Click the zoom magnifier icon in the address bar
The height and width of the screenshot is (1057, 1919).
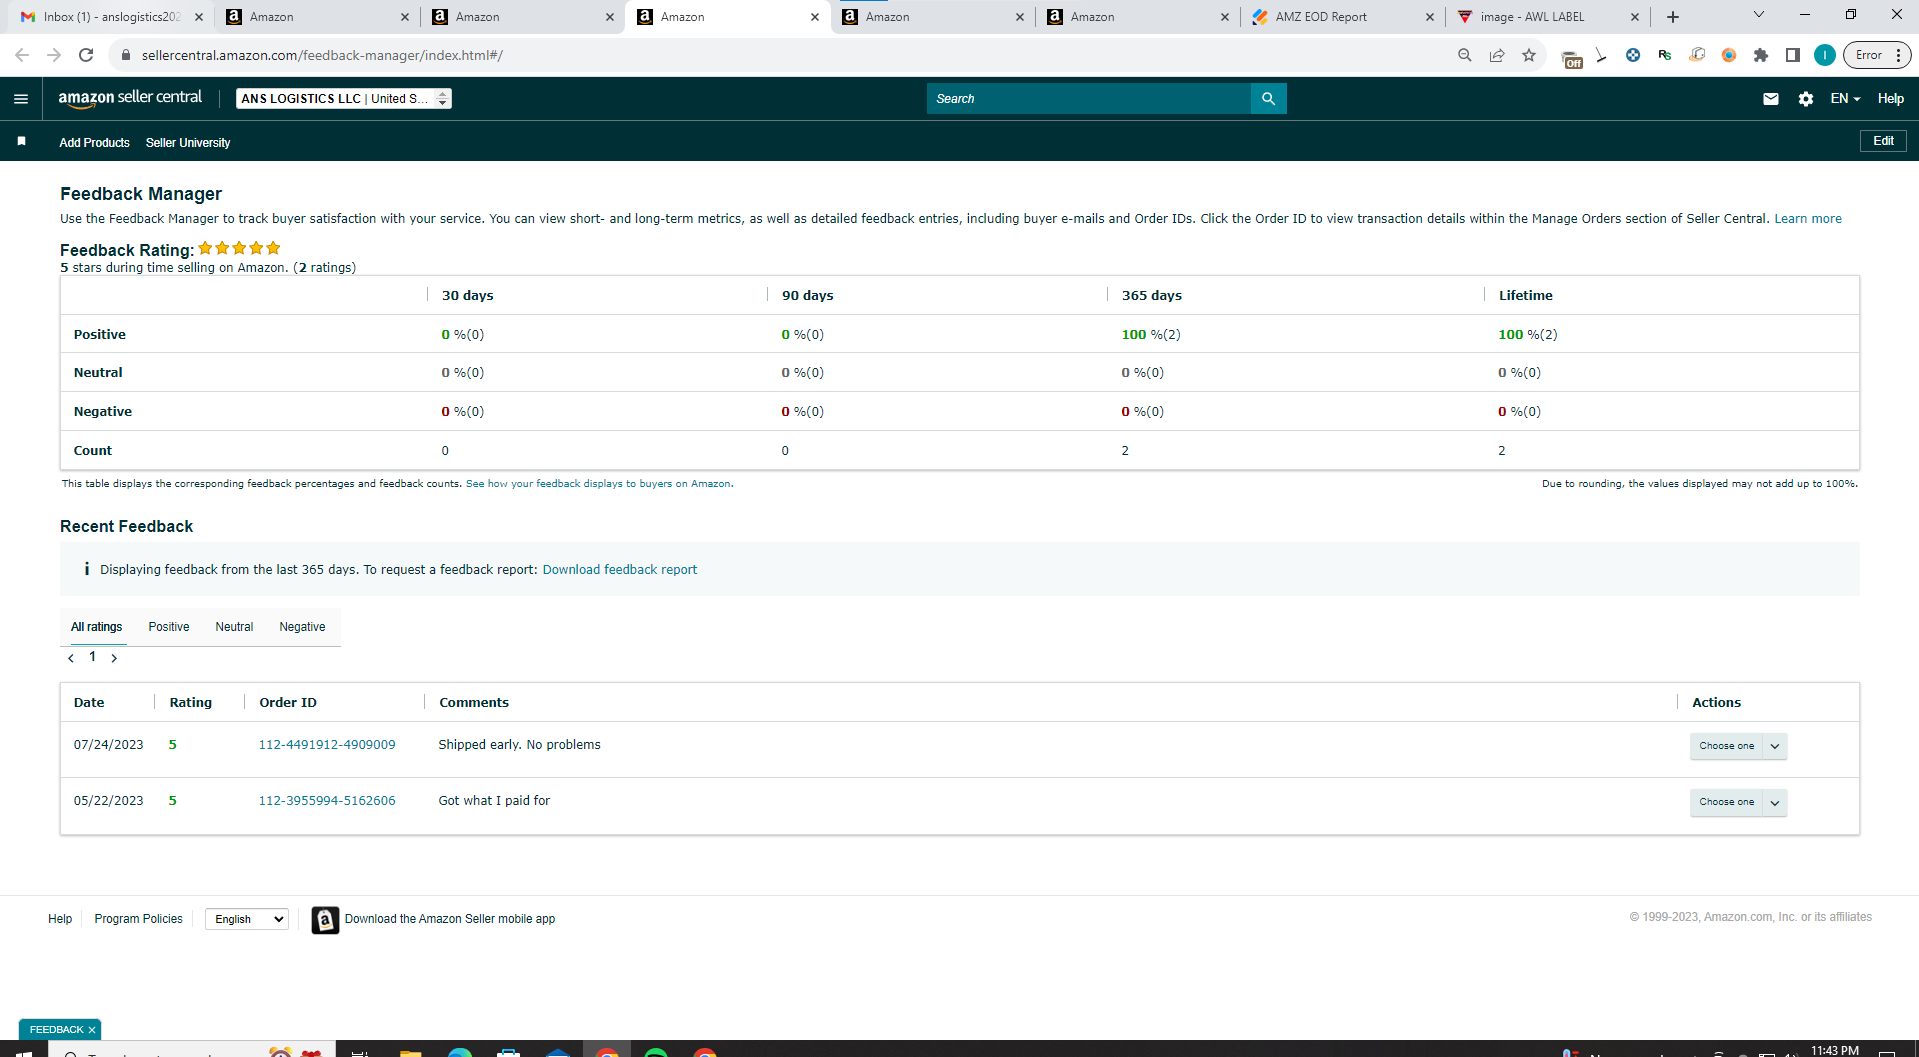tap(1464, 55)
